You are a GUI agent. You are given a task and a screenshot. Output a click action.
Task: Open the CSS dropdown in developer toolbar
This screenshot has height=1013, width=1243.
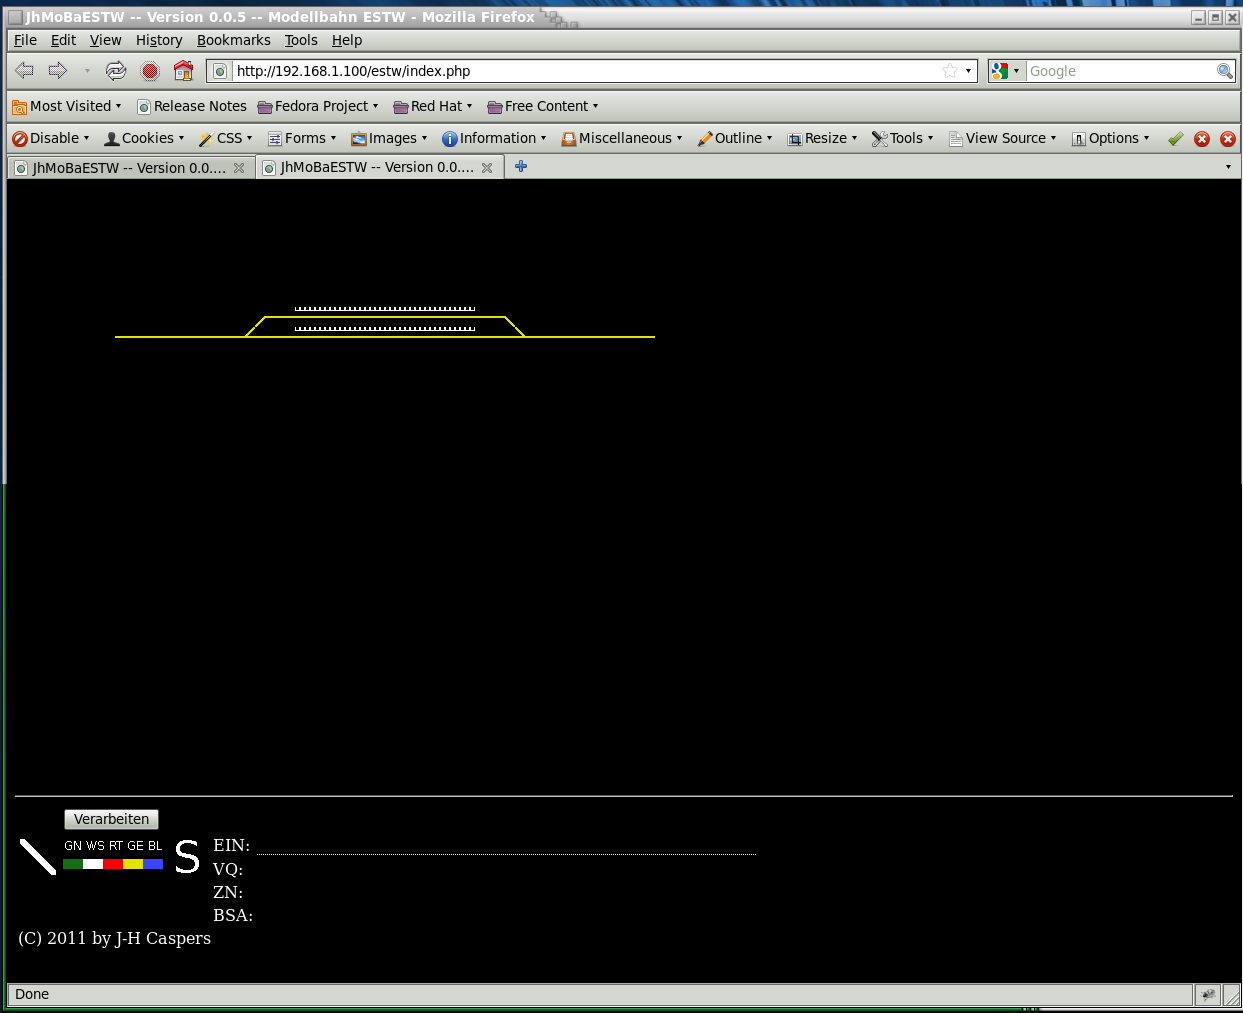point(226,138)
